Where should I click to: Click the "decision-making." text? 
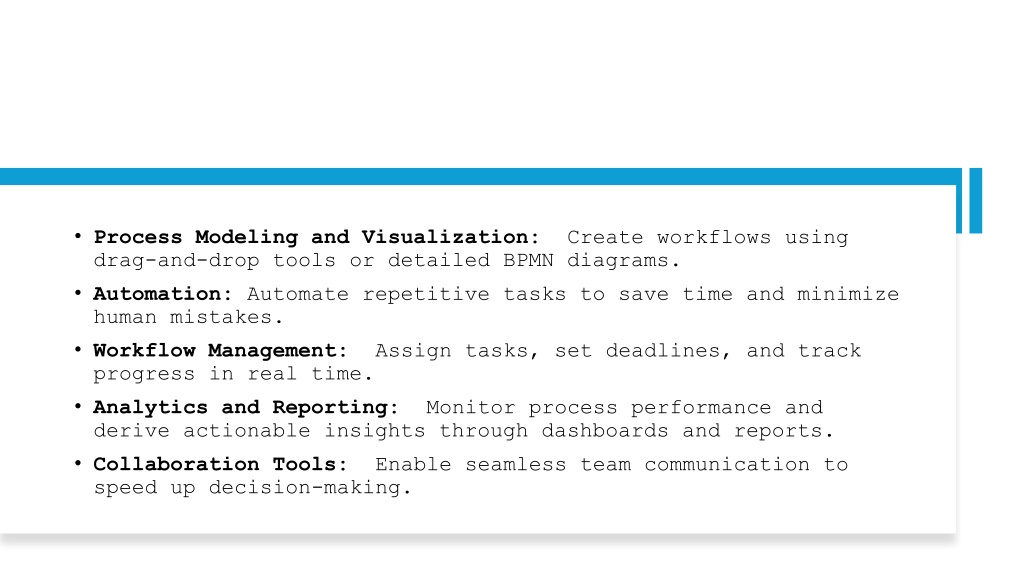310,488
